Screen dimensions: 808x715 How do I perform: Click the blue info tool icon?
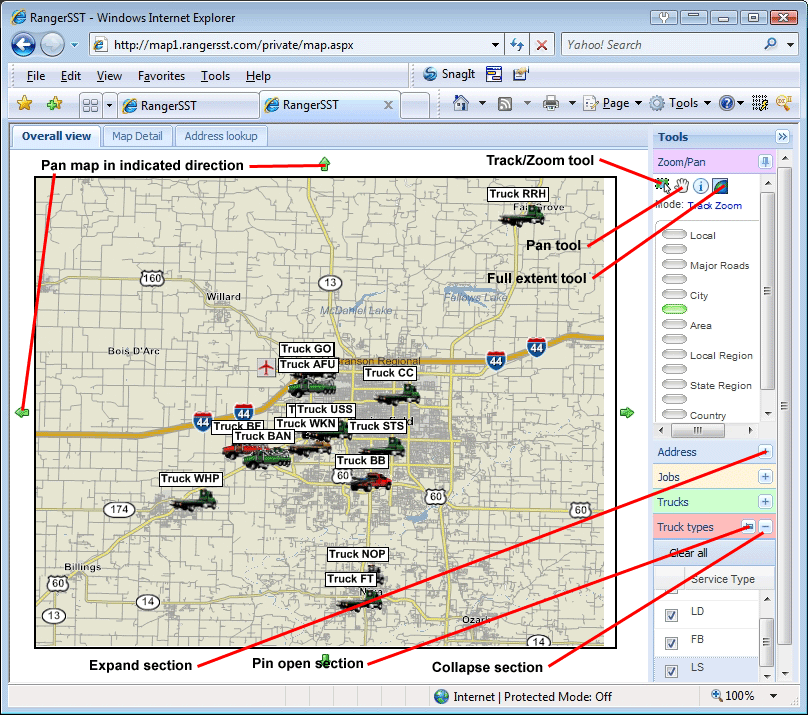pos(701,186)
